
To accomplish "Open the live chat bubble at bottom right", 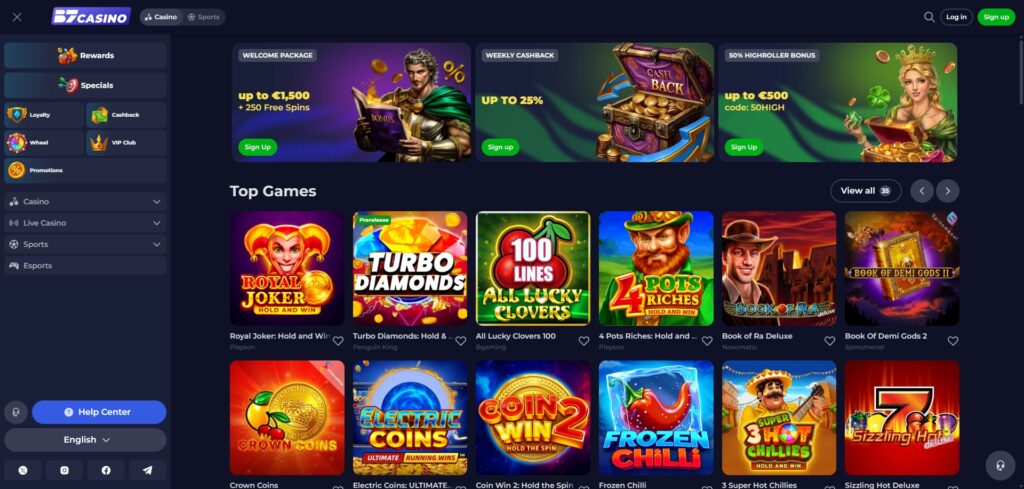I will [x=1000, y=465].
